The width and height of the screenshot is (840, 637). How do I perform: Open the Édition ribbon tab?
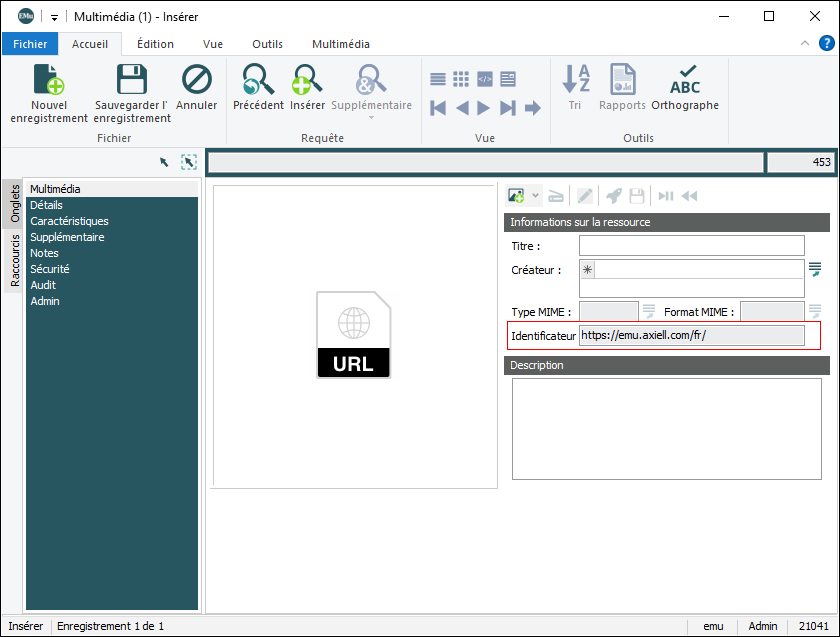pos(155,44)
